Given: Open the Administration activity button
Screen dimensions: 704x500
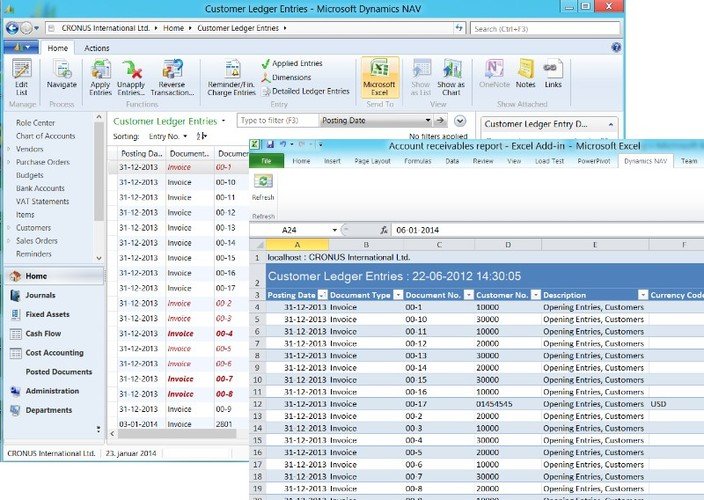Looking at the screenshot, I should click(x=54, y=391).
